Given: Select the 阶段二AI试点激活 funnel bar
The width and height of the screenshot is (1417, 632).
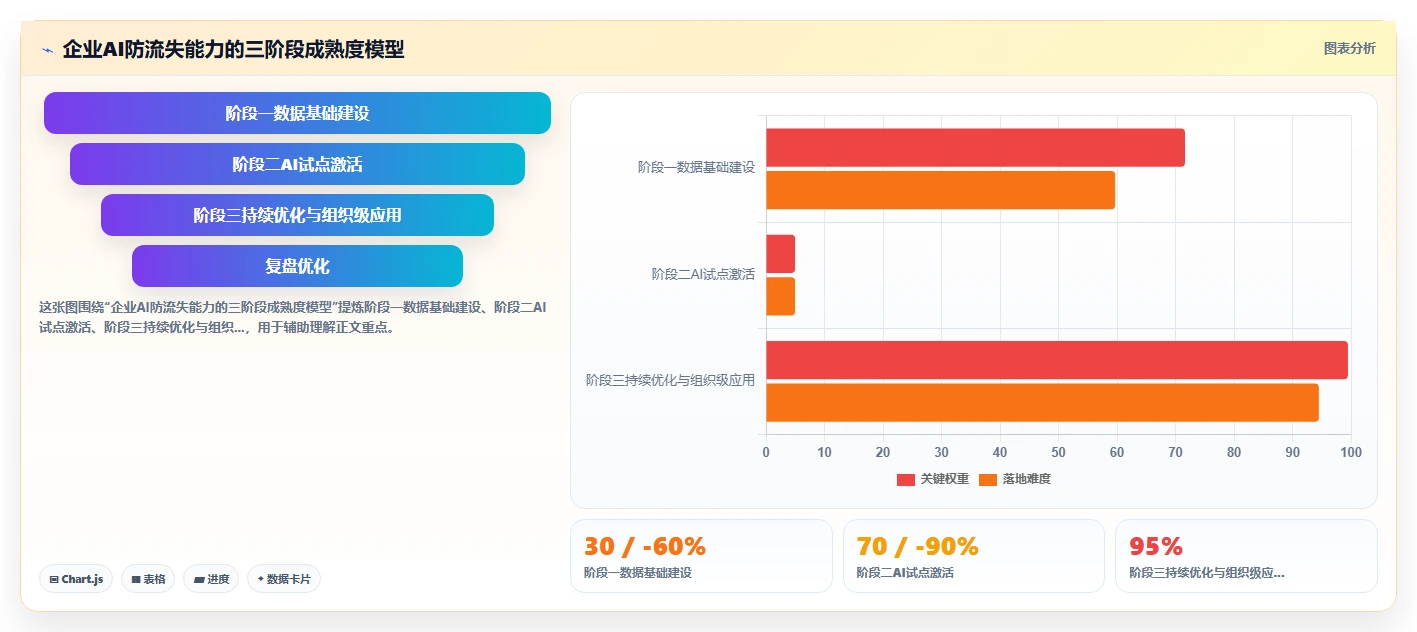Looking at the screenshot, I should click(x=297, y=164).
